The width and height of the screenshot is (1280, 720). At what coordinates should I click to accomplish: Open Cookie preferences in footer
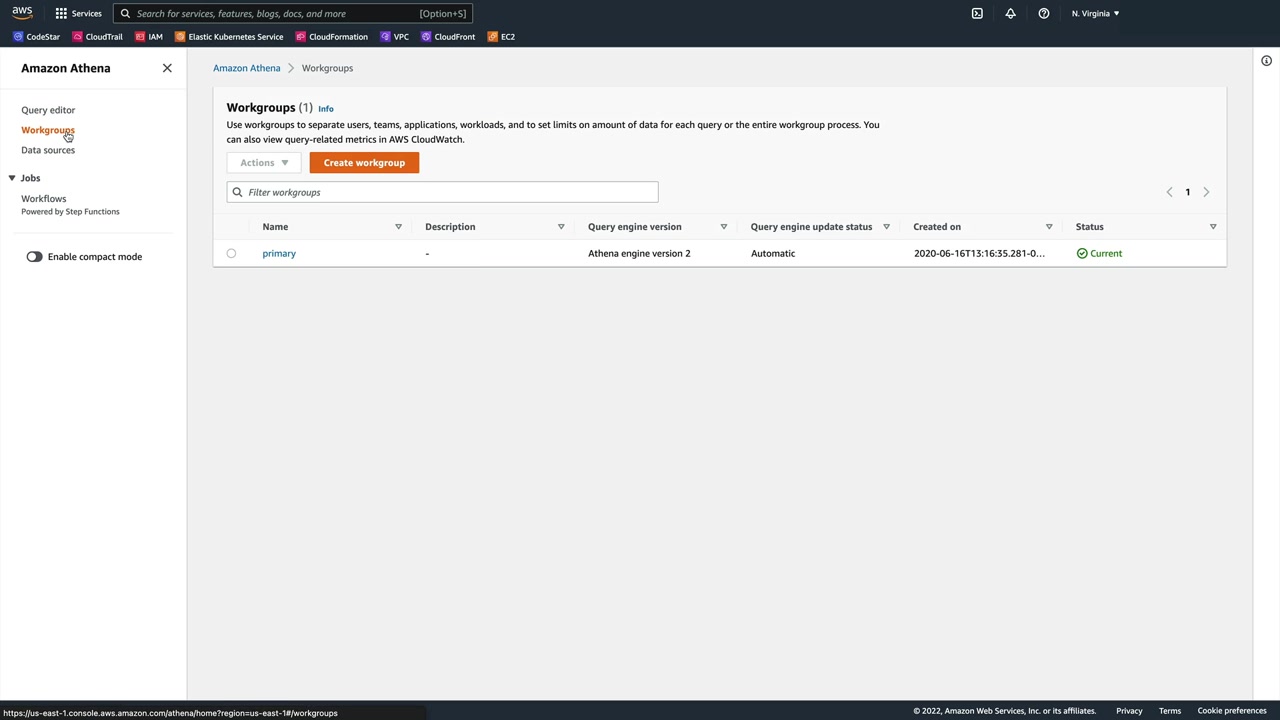[1232, 711]
